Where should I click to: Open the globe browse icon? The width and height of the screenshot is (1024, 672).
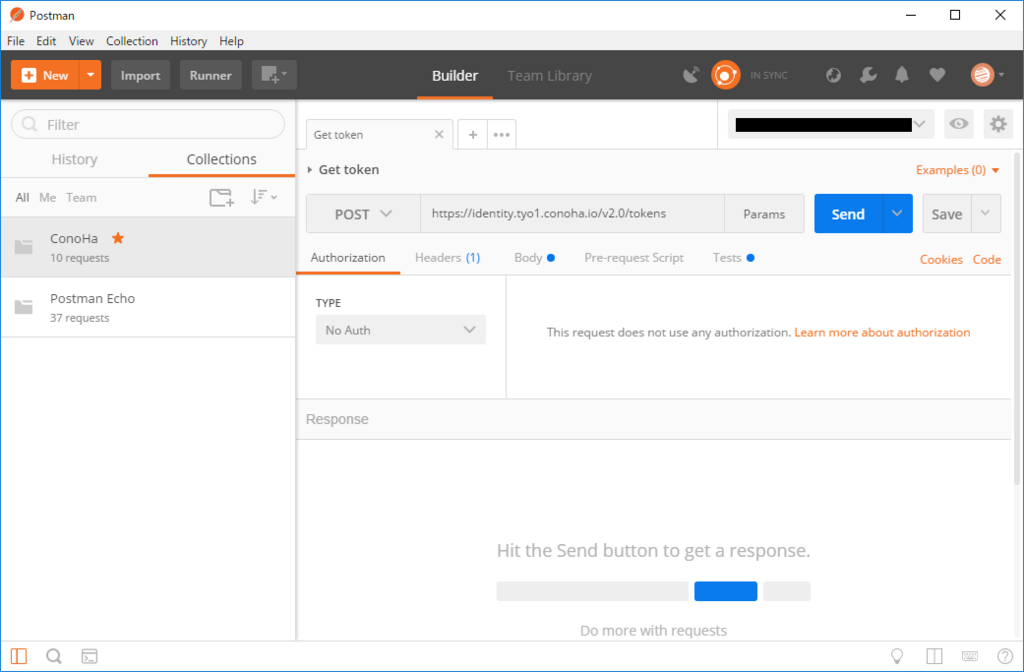(833, 75)
